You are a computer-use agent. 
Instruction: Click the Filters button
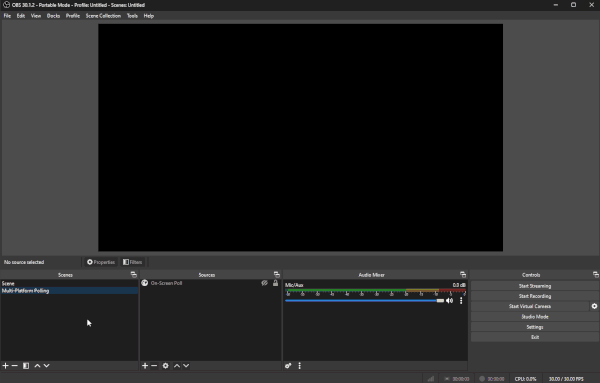tap(132, 262)
